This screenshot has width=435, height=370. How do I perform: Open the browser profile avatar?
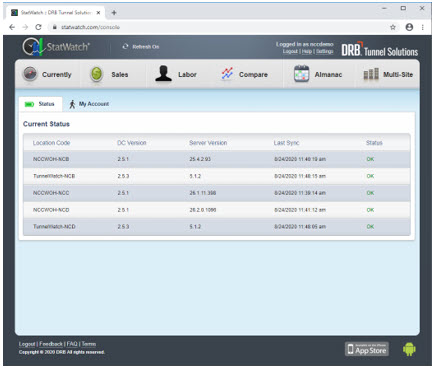pos(409,27)
